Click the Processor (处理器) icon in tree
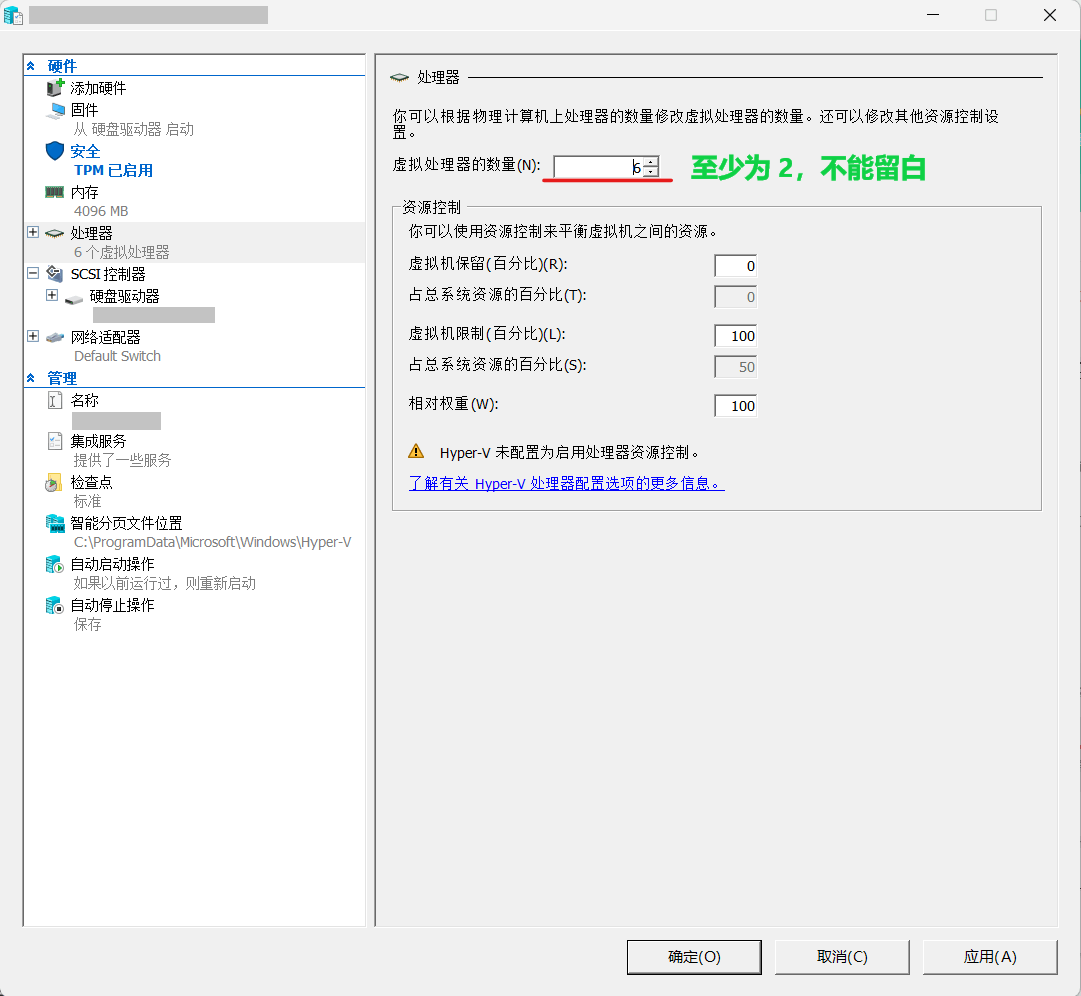This screenshot has width=1081, height=996. (54, 233)
